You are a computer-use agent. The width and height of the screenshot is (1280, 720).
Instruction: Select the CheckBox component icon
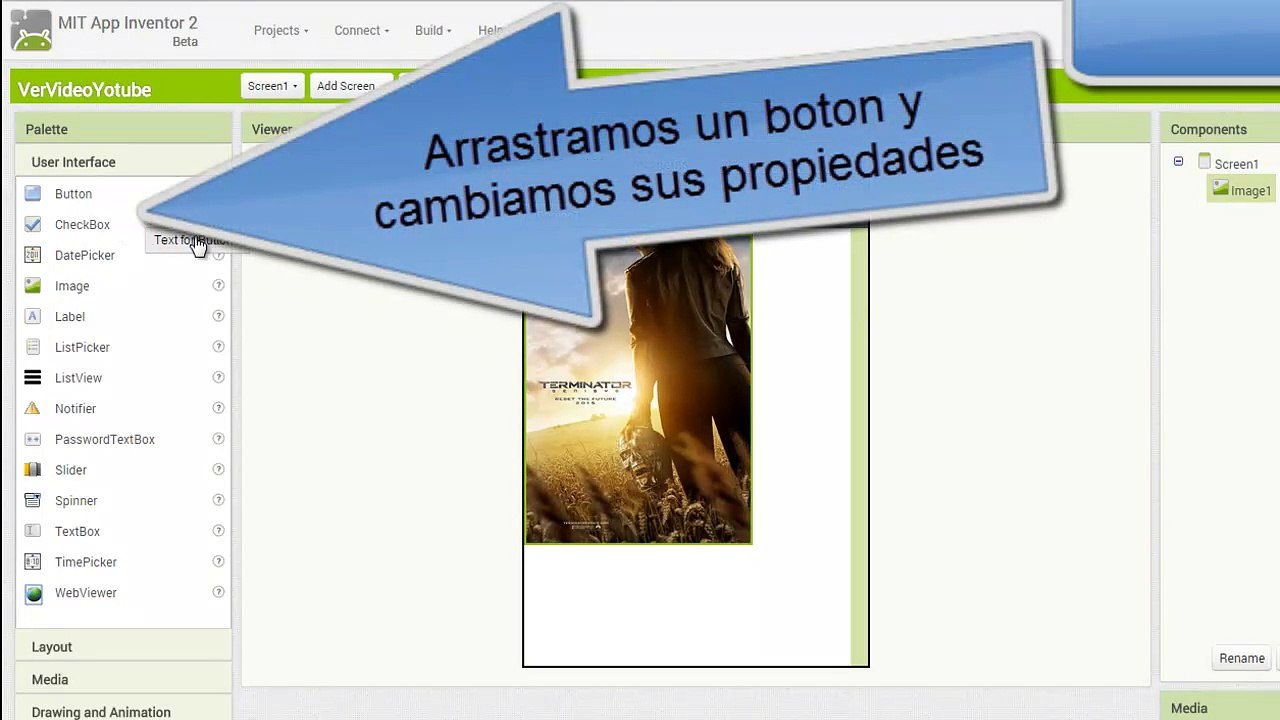tap(33, 225)
